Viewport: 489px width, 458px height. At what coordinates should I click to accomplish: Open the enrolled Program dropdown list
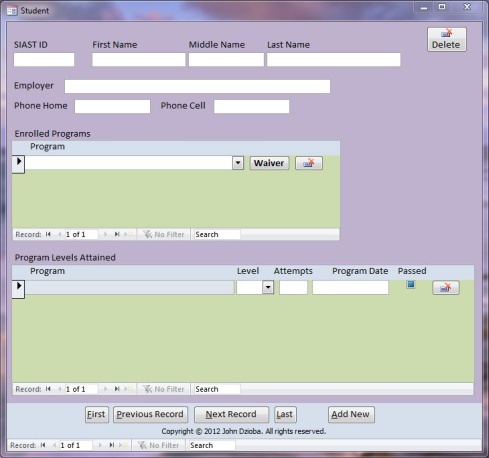238,163
